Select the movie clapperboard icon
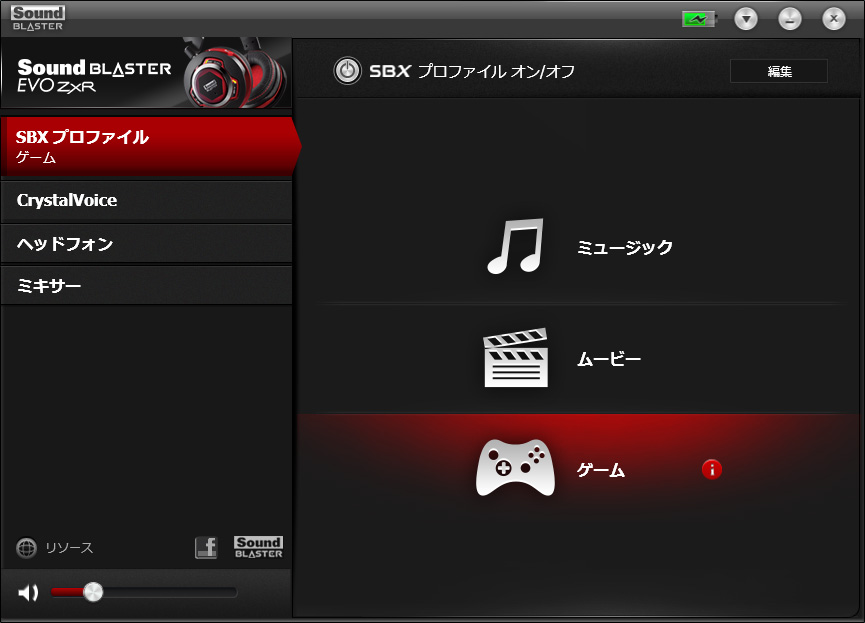Screen dimensions: 865x623 [x=516, y=358]
